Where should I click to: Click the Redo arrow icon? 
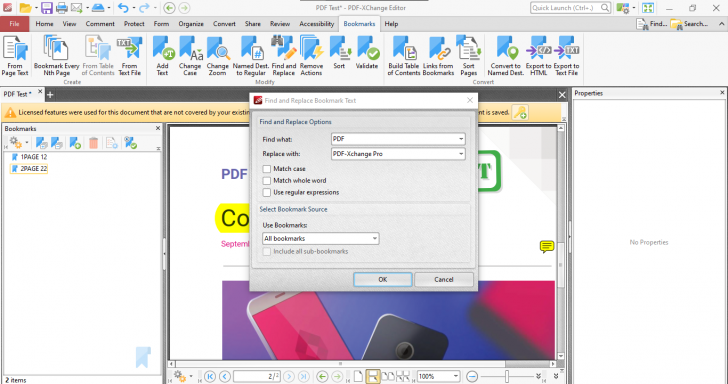144,7
